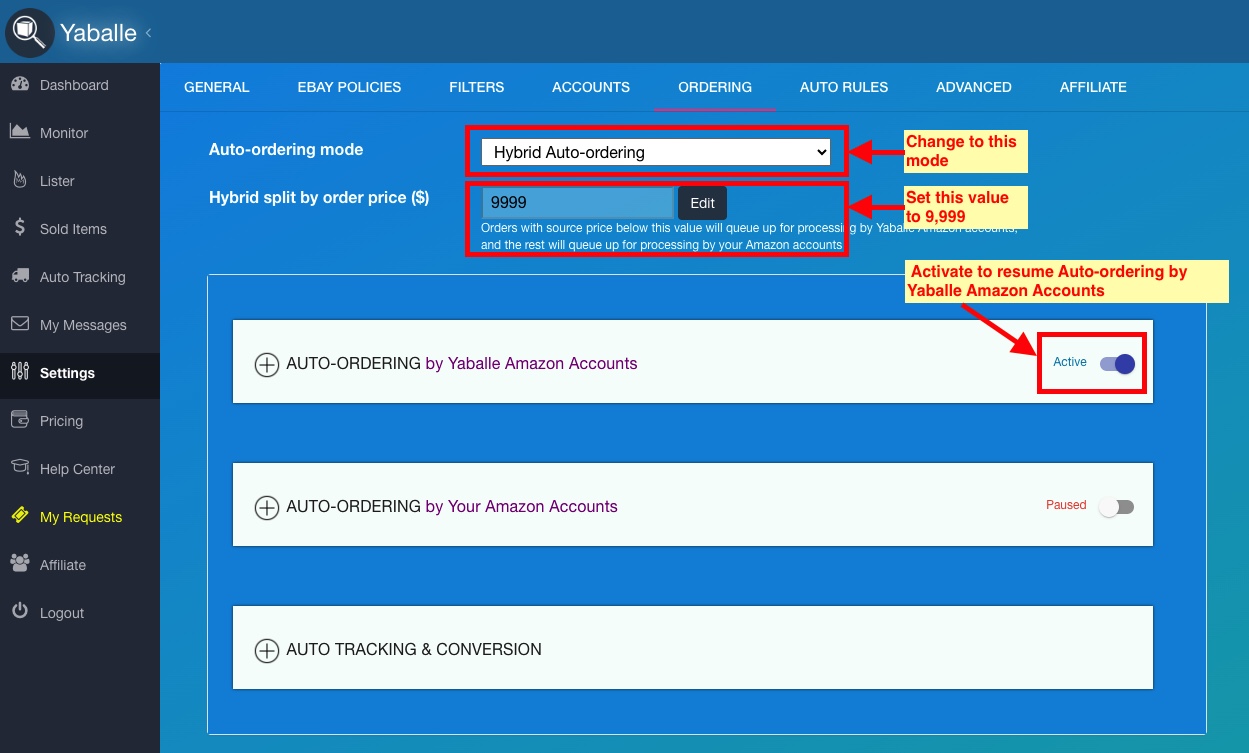Open Dashboard via its gauge icon
The width and height of the screenshot is (1249, 753).
point(20,85)
